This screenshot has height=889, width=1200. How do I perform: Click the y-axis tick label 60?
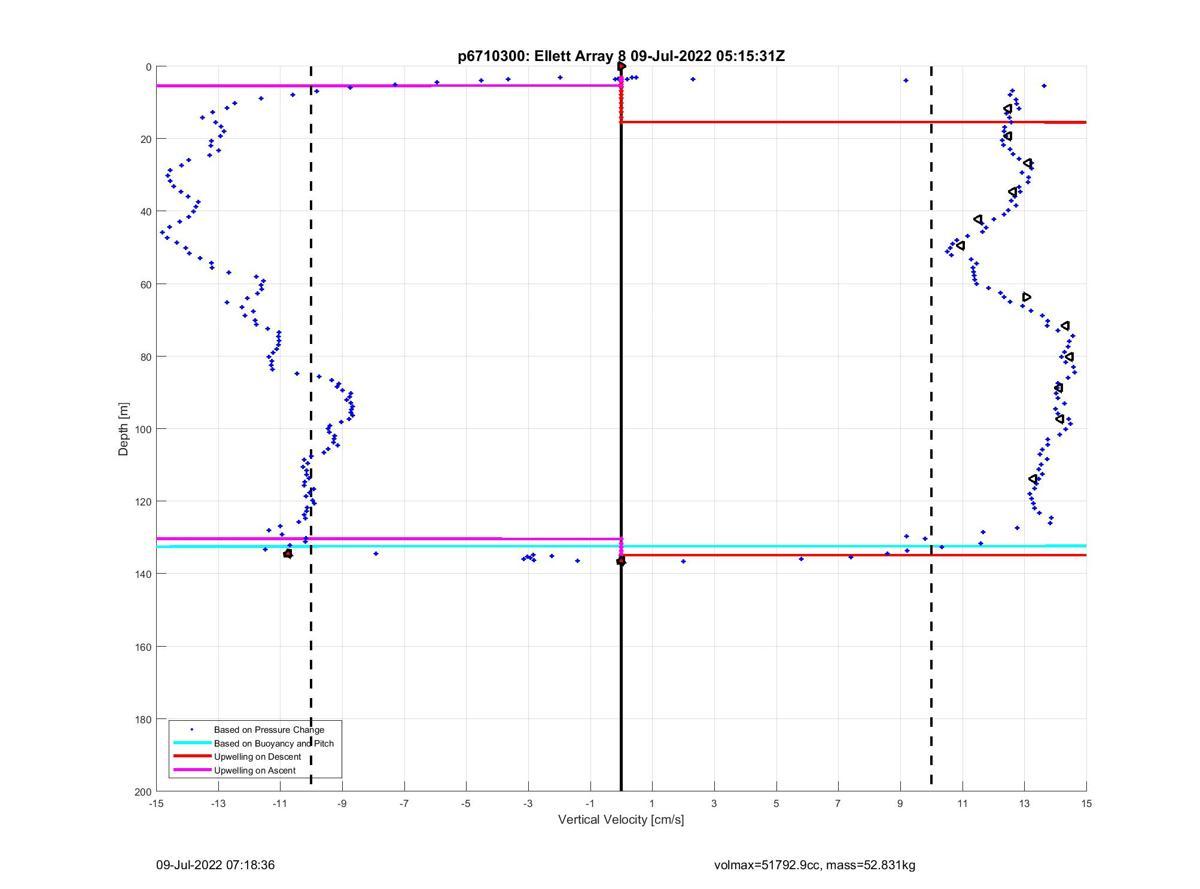point(145,284)
